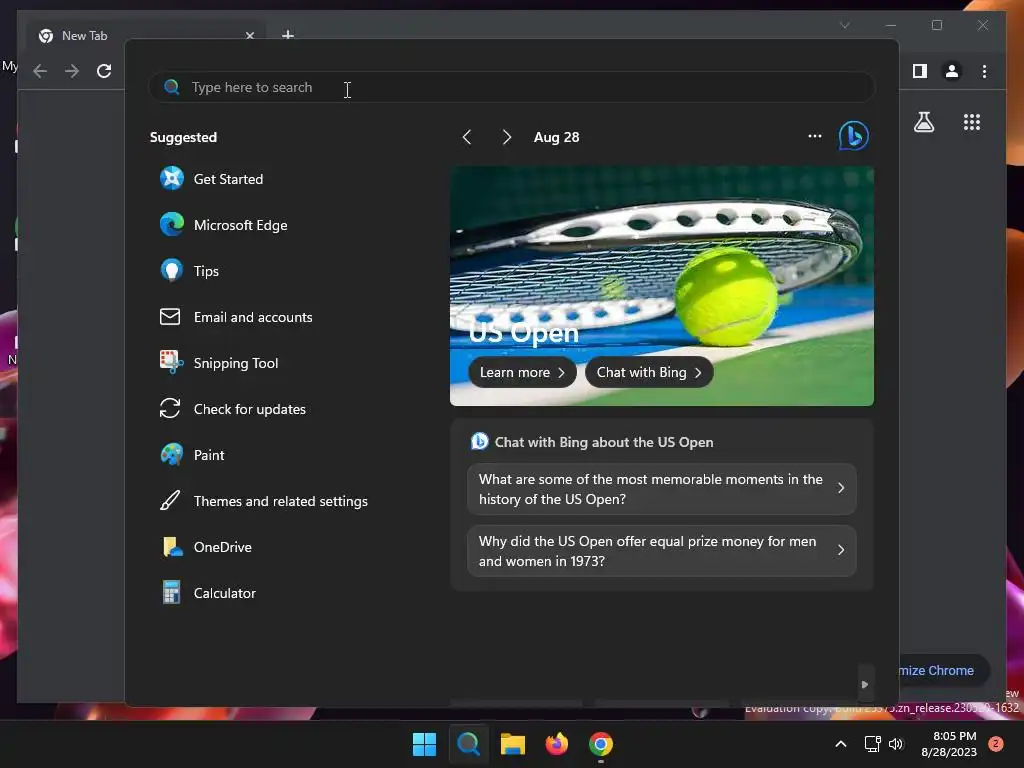Open the taskbar clock and date
The height and width of the screenshot is (768, 1024).
(949, 744)
